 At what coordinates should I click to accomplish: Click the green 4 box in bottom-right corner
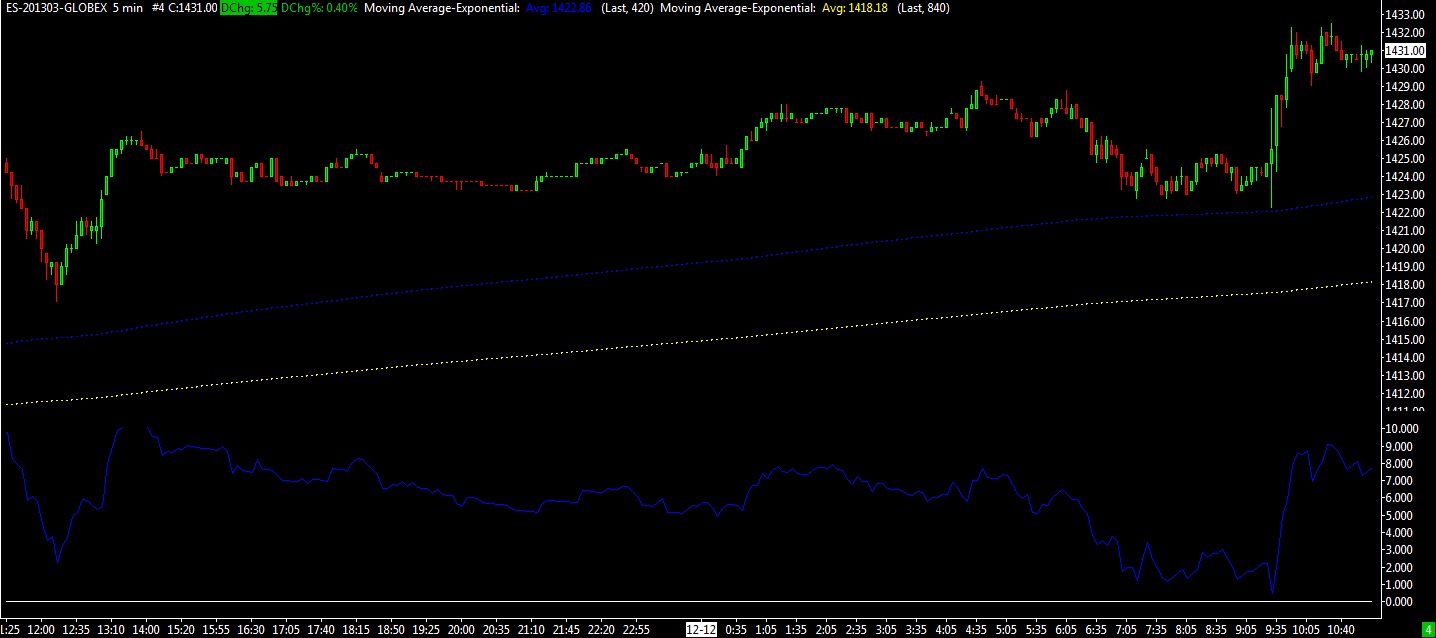tap(1427, 630)
